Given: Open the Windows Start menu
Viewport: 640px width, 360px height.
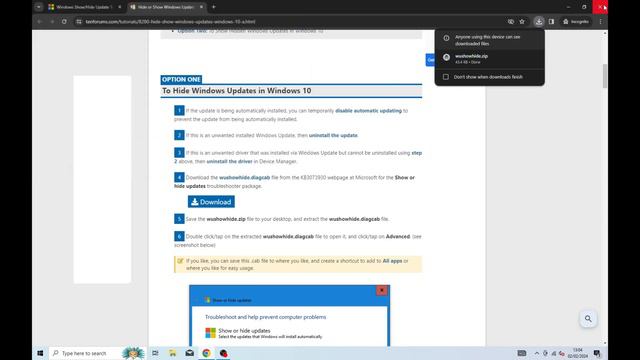Looking at the screenshot, I should click(x=40, y=353).
